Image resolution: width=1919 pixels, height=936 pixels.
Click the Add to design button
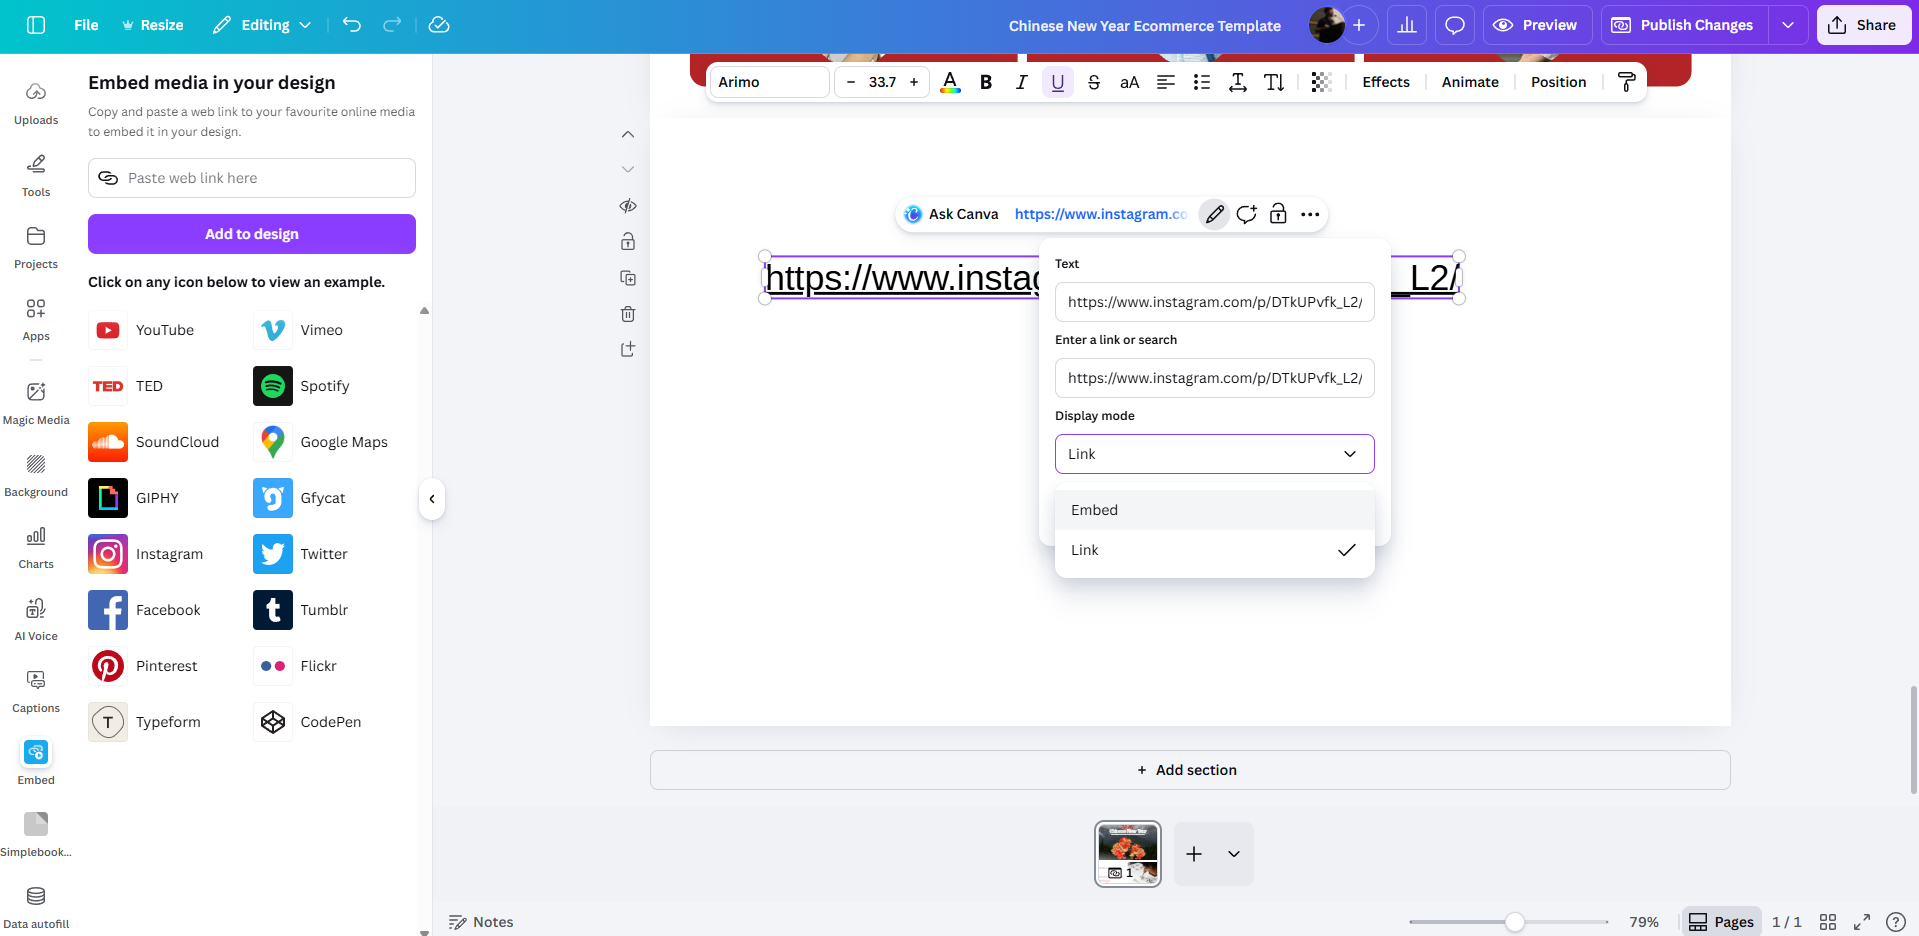[x=252, y=234]
